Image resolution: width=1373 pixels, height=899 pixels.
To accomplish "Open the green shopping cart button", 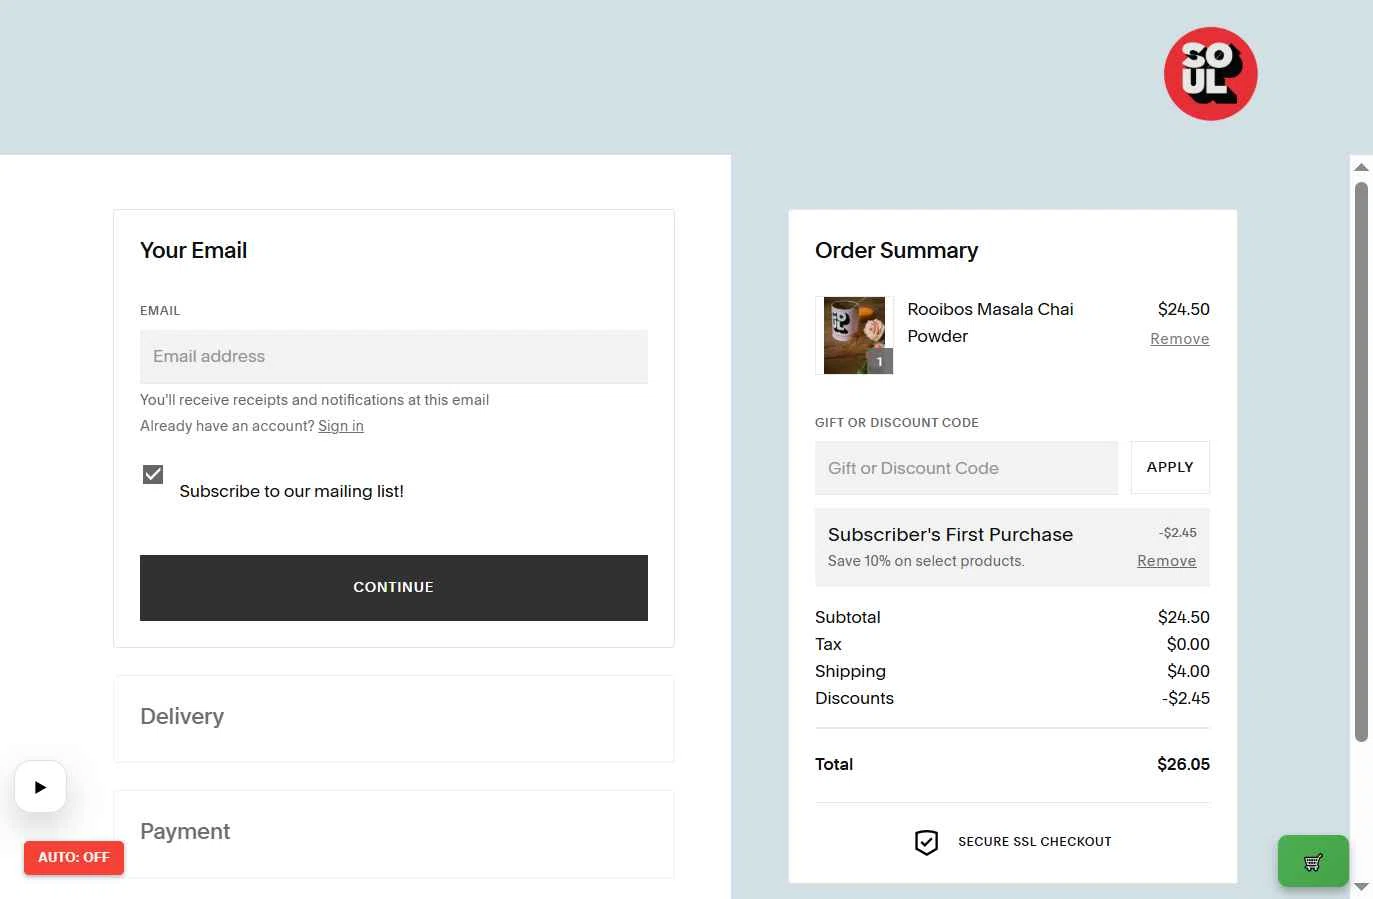I will click(1313, 861).
